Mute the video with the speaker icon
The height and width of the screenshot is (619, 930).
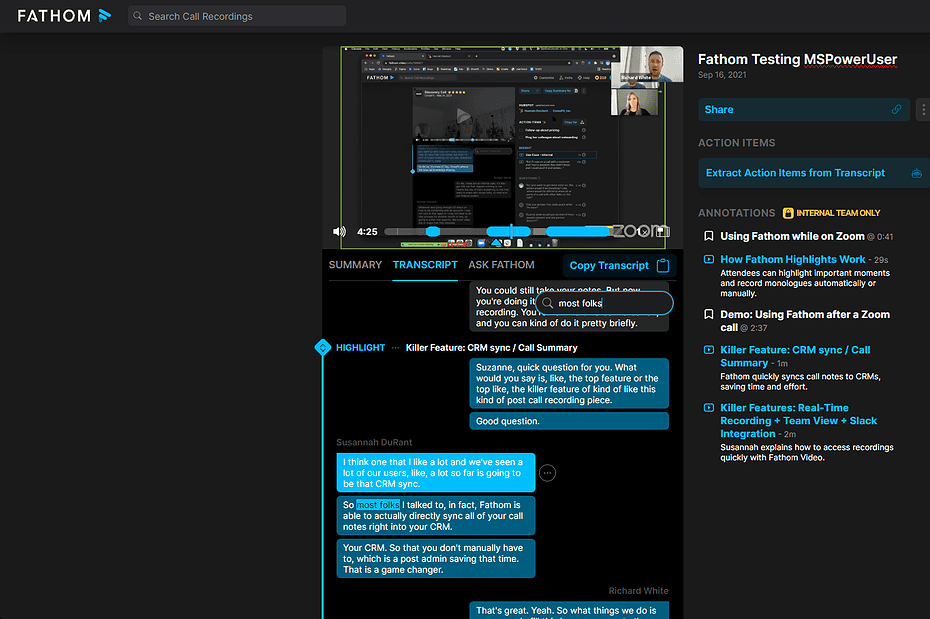click(x=339, y=232)
